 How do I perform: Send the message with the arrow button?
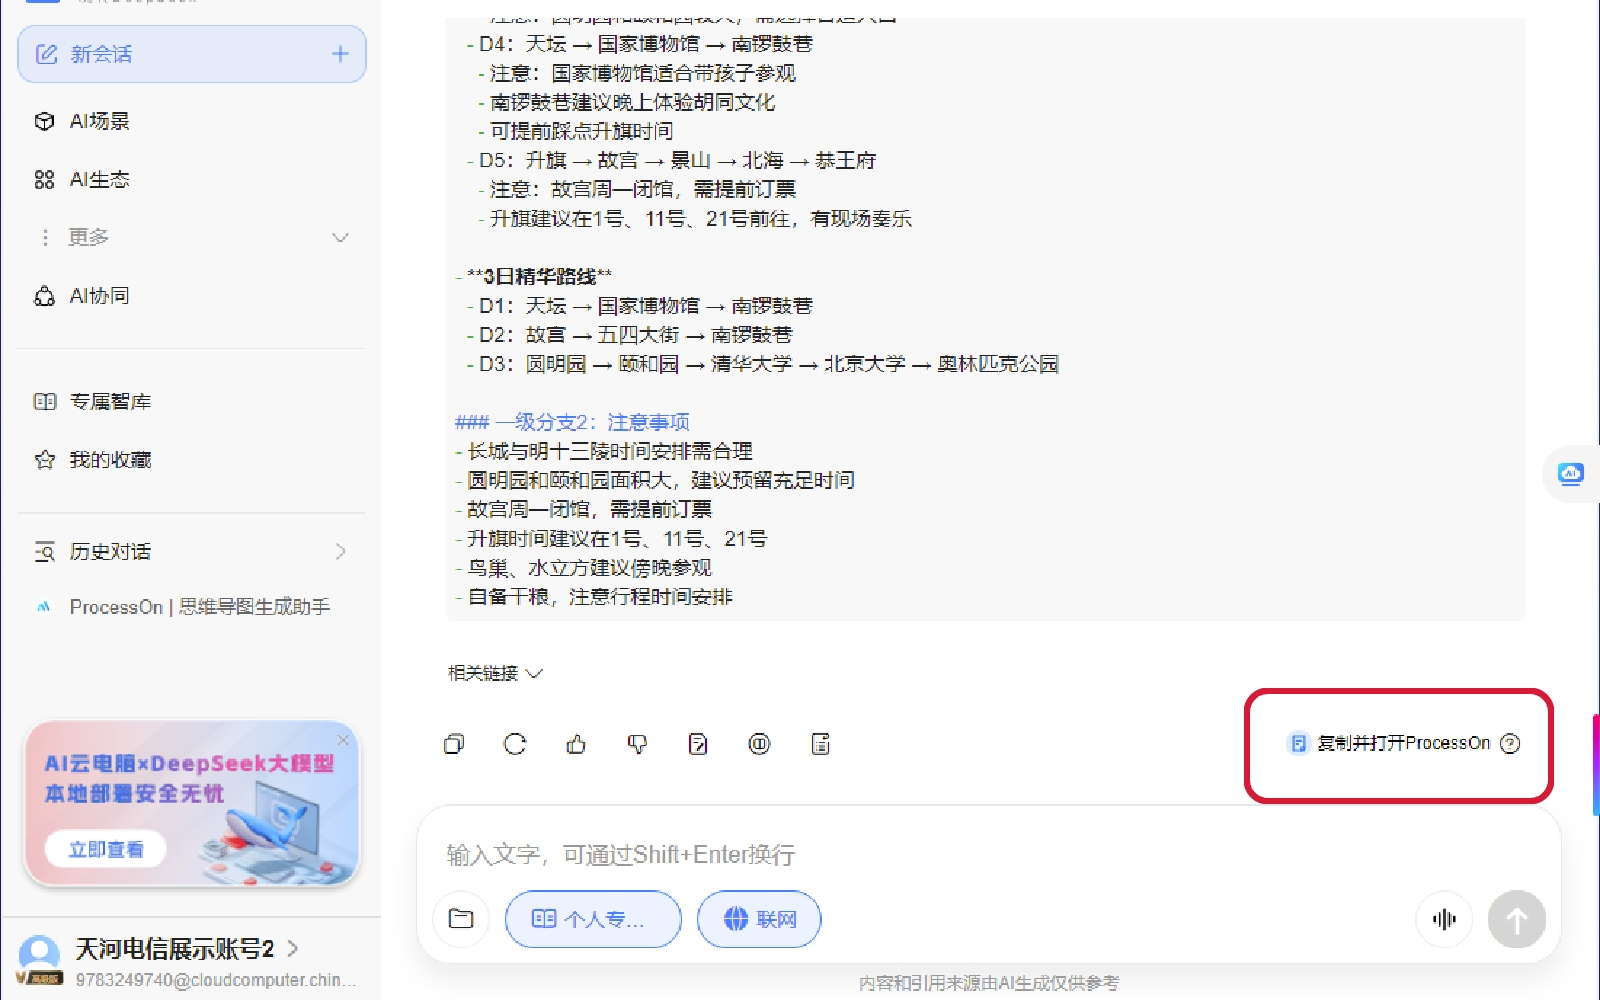tap(1517, 919)
